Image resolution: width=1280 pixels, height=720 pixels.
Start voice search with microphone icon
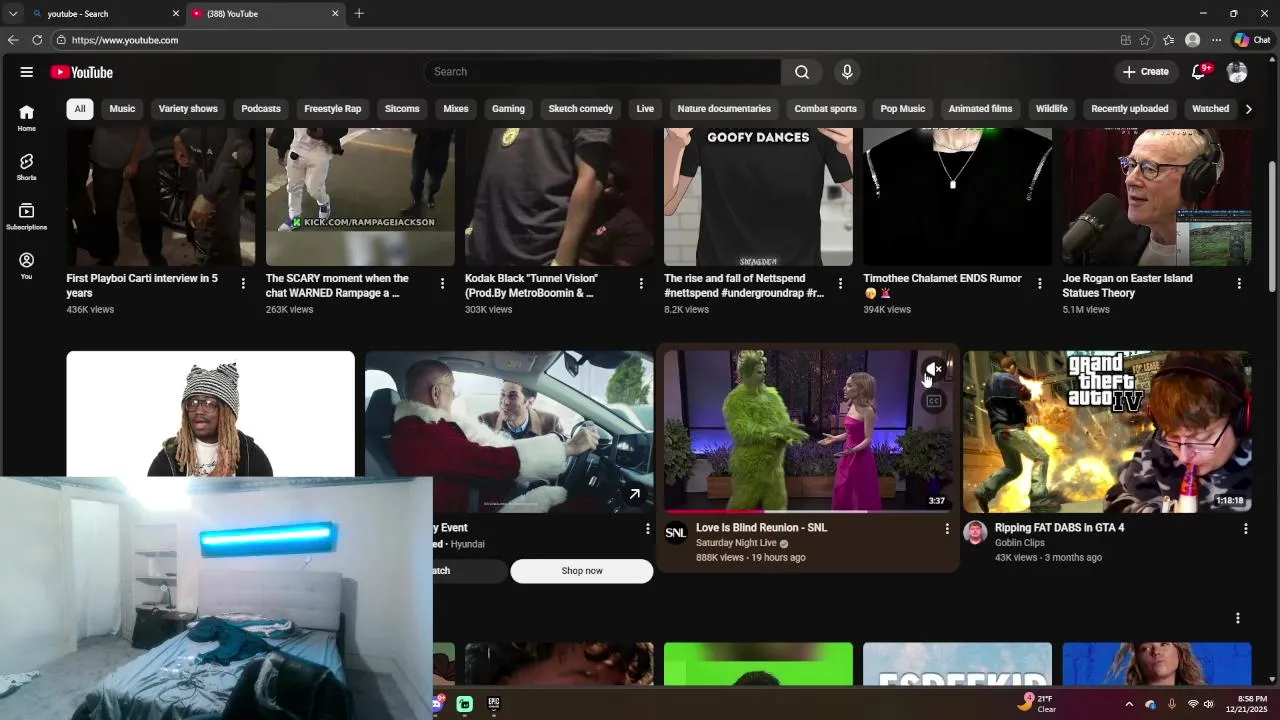pos(847,72)
